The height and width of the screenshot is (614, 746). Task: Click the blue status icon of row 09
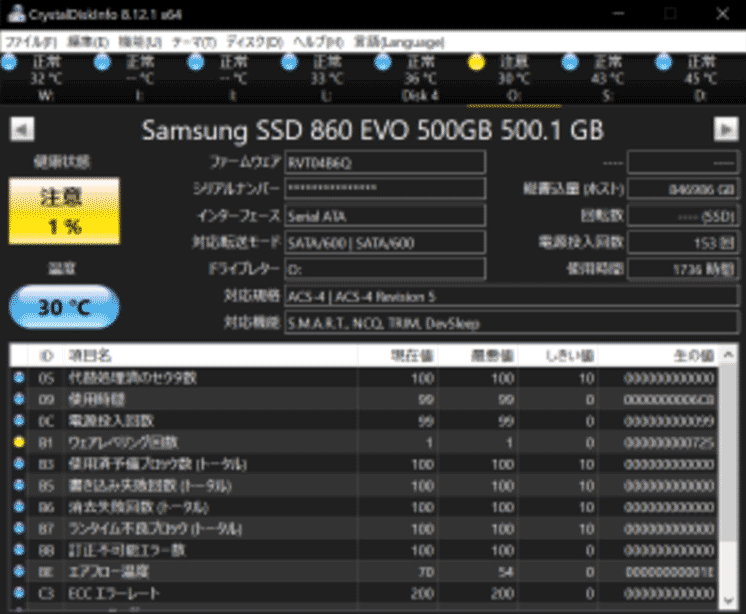[19, 399]
